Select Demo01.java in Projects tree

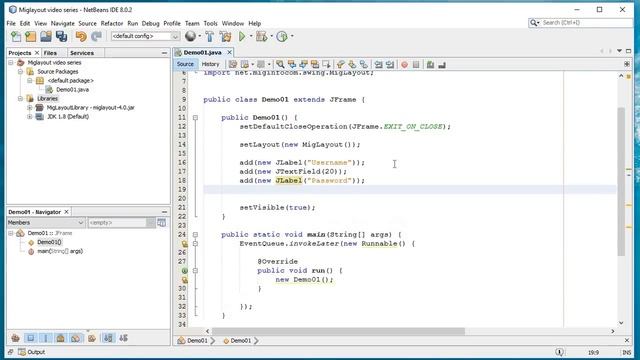[72, 89]
